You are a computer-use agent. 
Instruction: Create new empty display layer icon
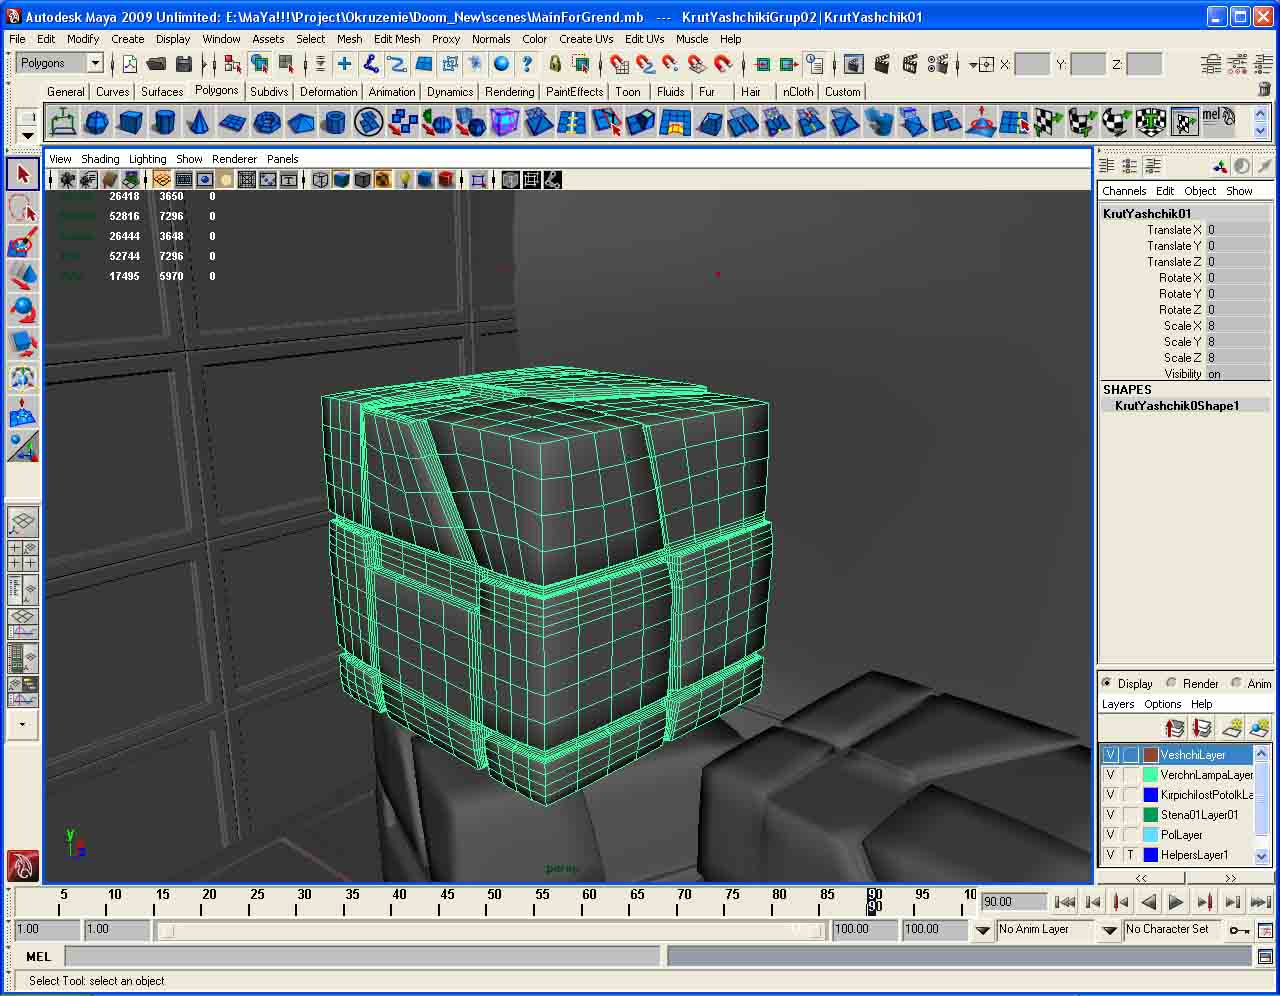(1233, 728)
